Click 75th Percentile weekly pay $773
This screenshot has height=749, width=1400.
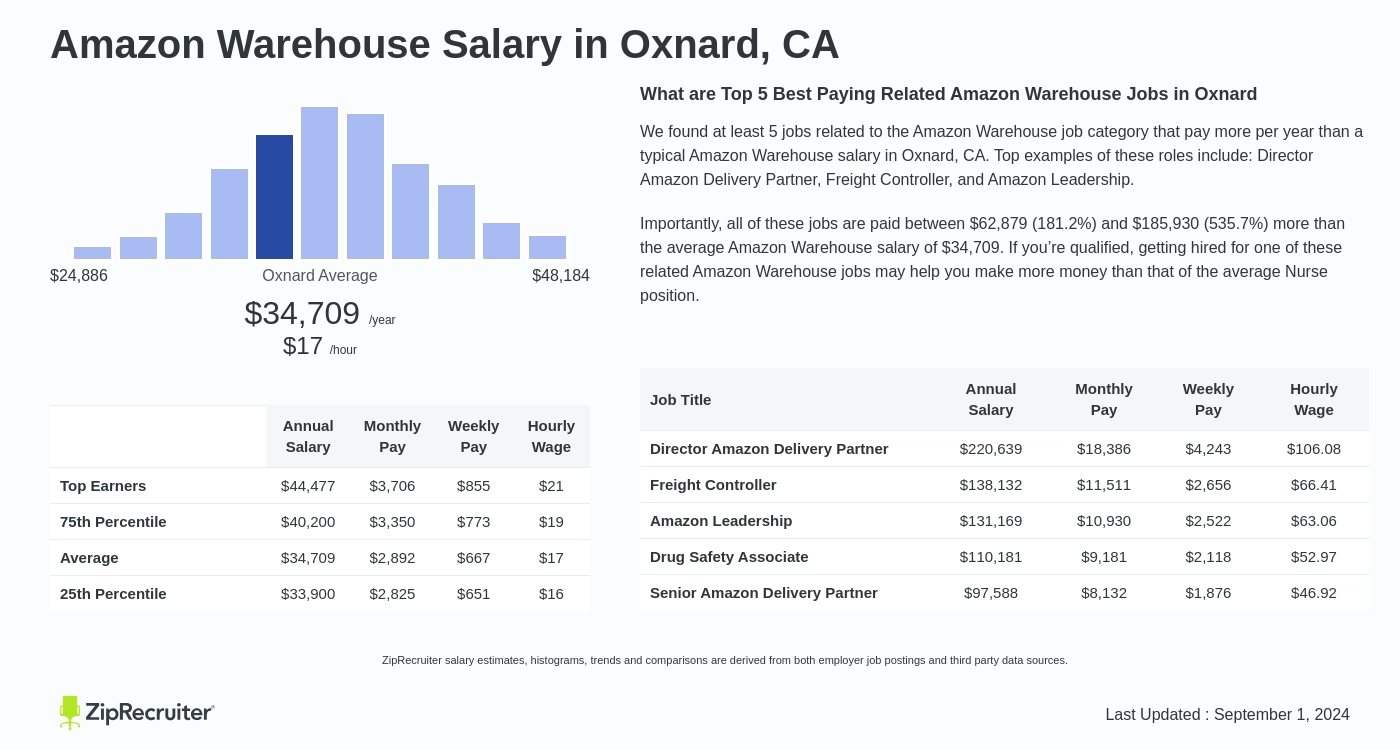[474, 522]
